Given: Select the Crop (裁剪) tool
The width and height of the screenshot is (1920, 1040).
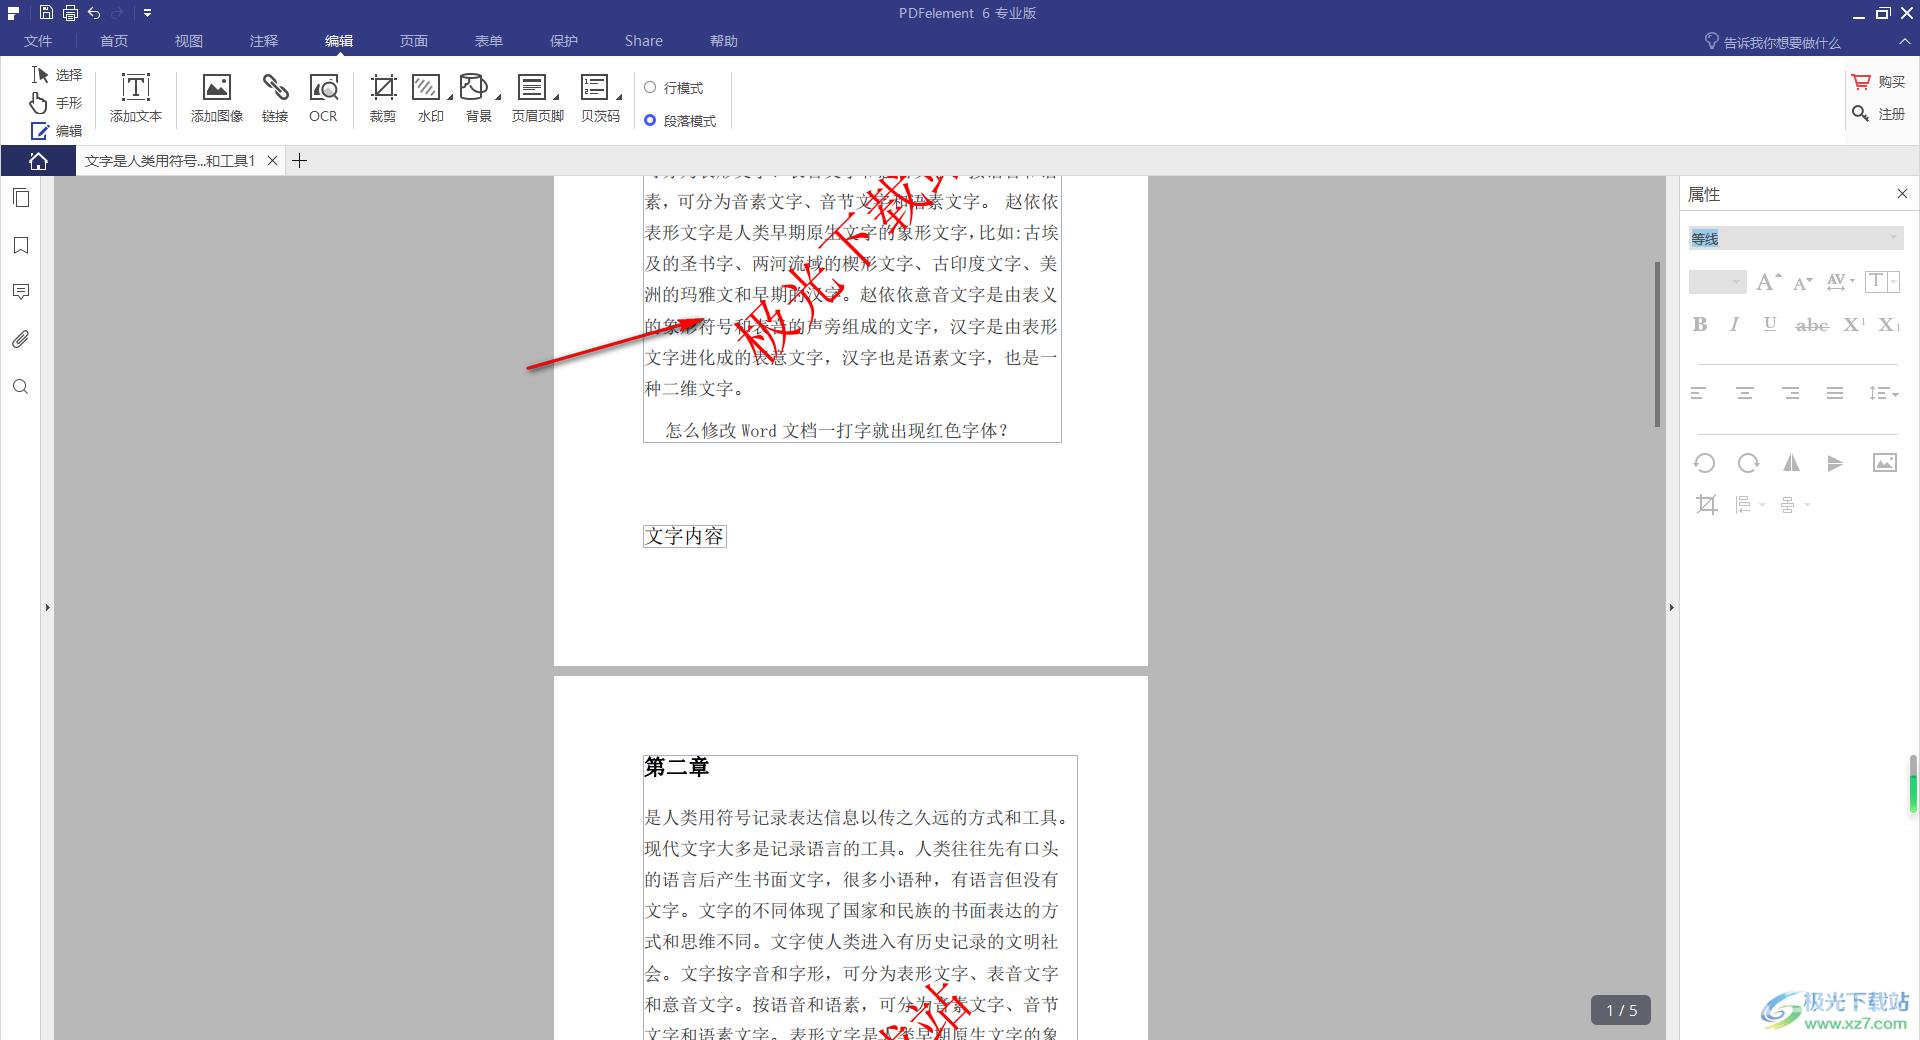Looking at the screenshot, I should point(383,98).
